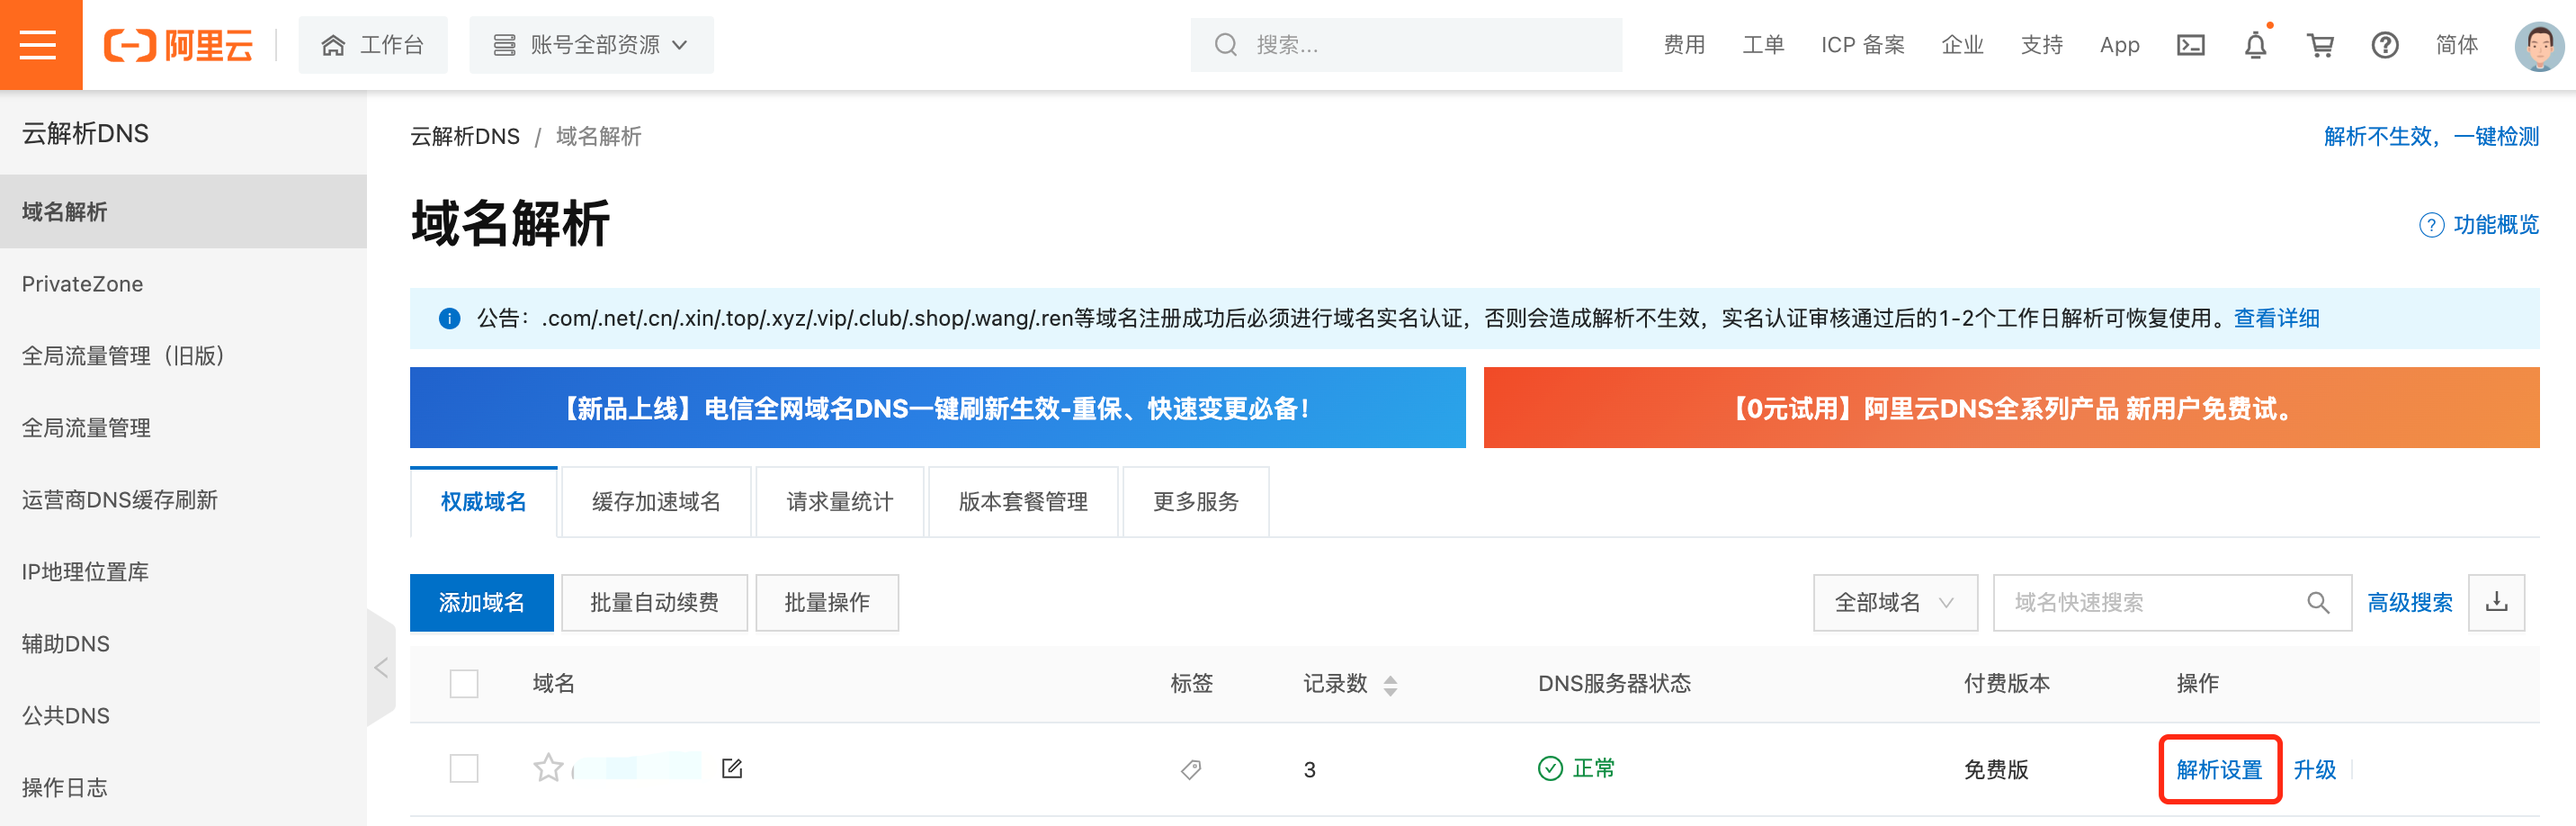Click the orange 0元试用 banner
2576x826 pixels.
pyautogui.click(x=2011, y=407)
